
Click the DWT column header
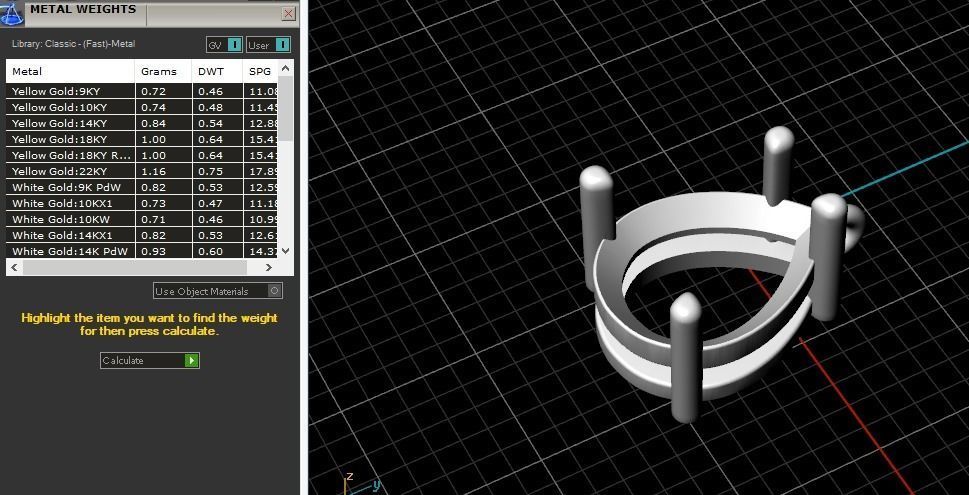click(217, 71)
